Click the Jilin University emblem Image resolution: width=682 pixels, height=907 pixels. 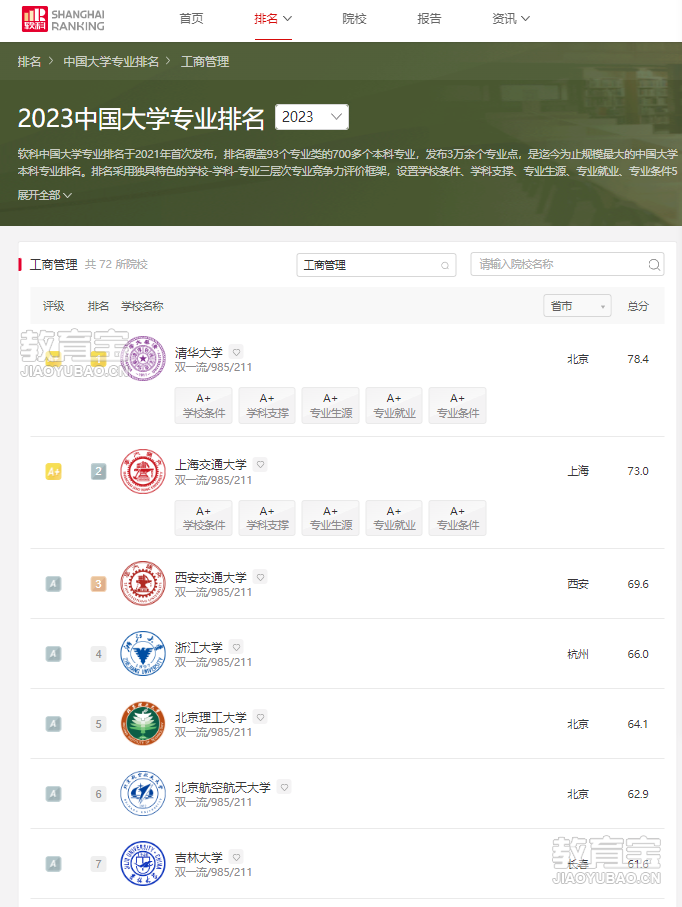(x=143, y=864)
